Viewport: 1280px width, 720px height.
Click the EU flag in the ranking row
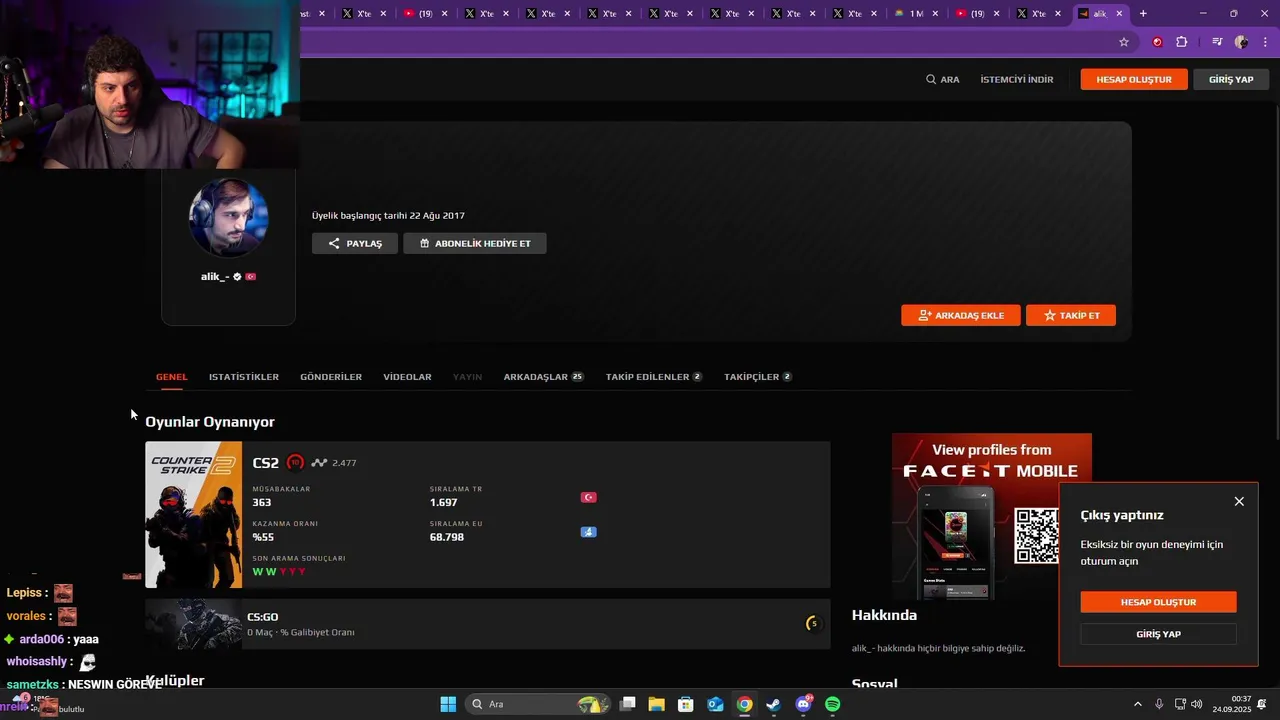[588, 532]
